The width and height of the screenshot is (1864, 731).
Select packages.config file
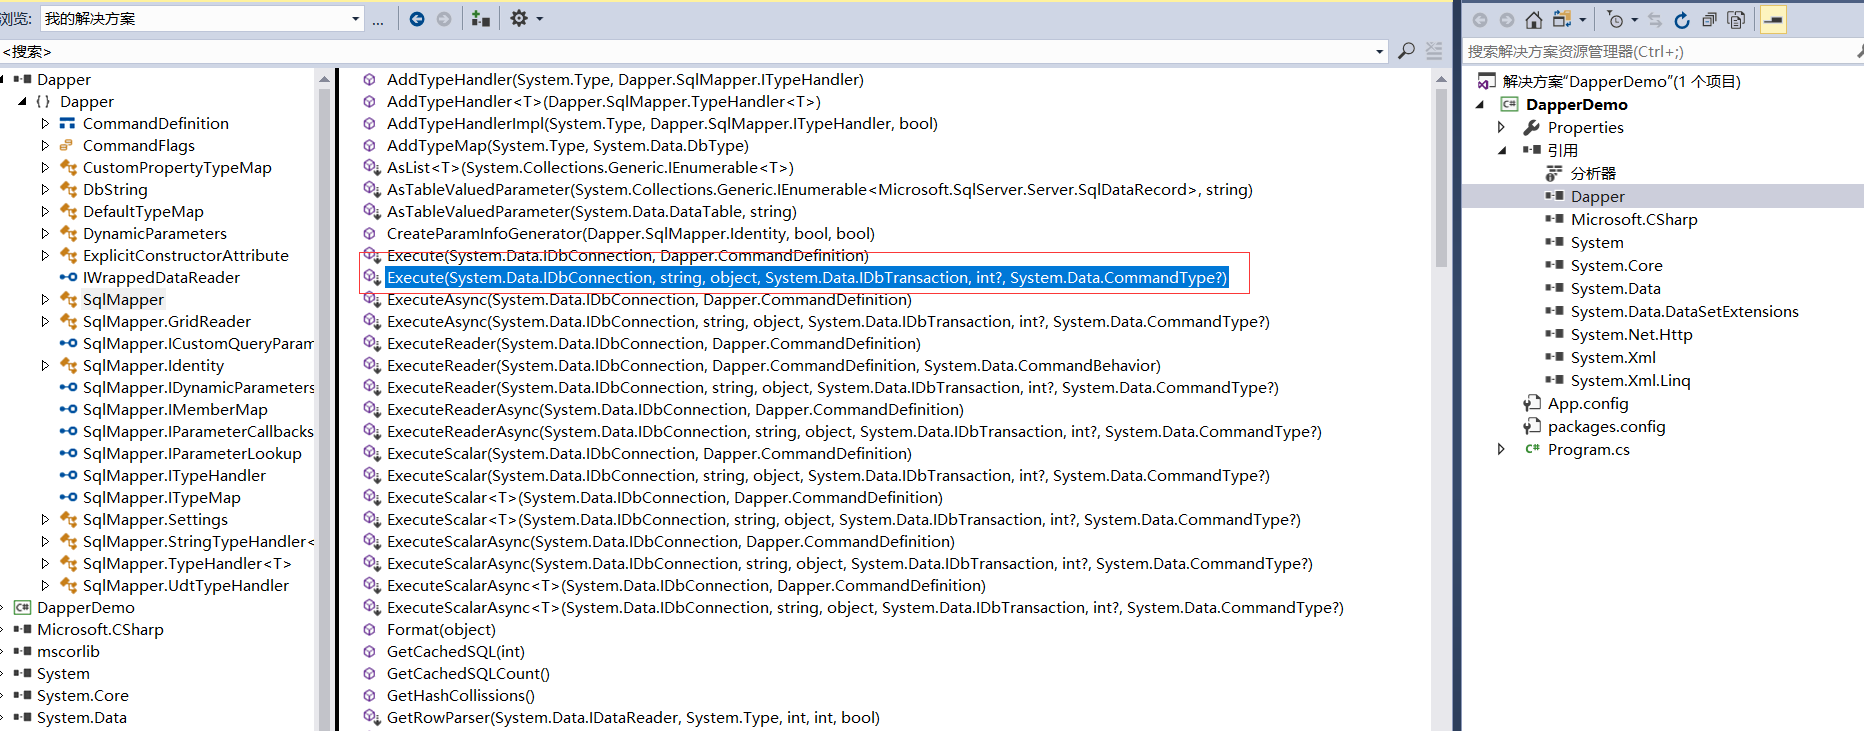click(1607, 426)
